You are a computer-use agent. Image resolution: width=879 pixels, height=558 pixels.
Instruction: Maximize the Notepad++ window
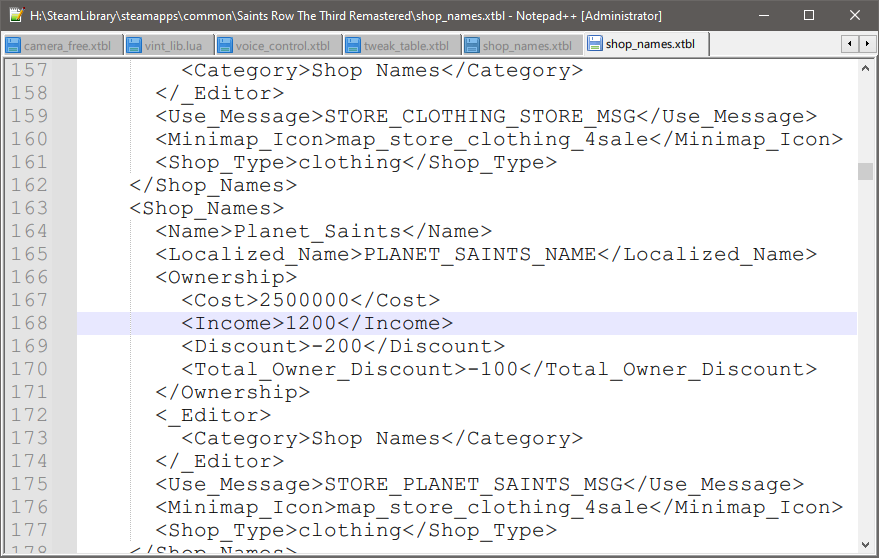coord(809,15)
